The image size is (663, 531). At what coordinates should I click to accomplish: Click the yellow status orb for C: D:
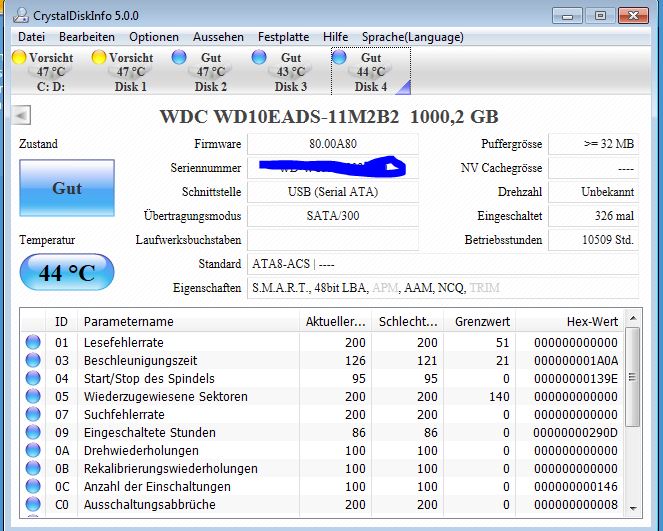pos(19,57)
